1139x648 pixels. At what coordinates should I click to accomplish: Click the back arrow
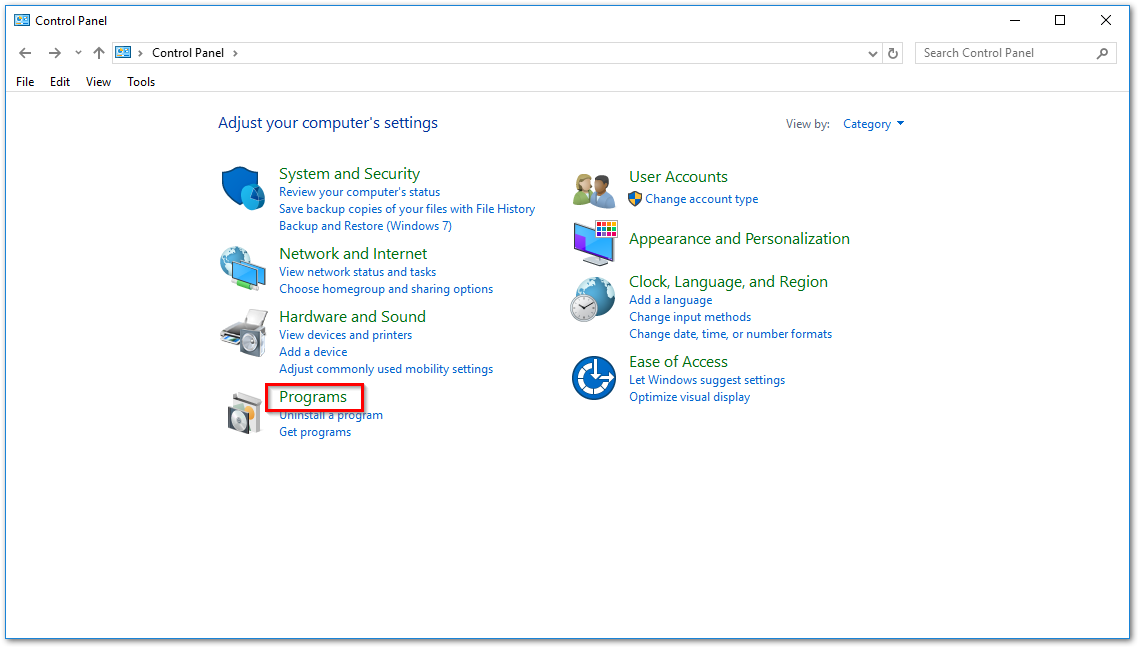(25, 52)
